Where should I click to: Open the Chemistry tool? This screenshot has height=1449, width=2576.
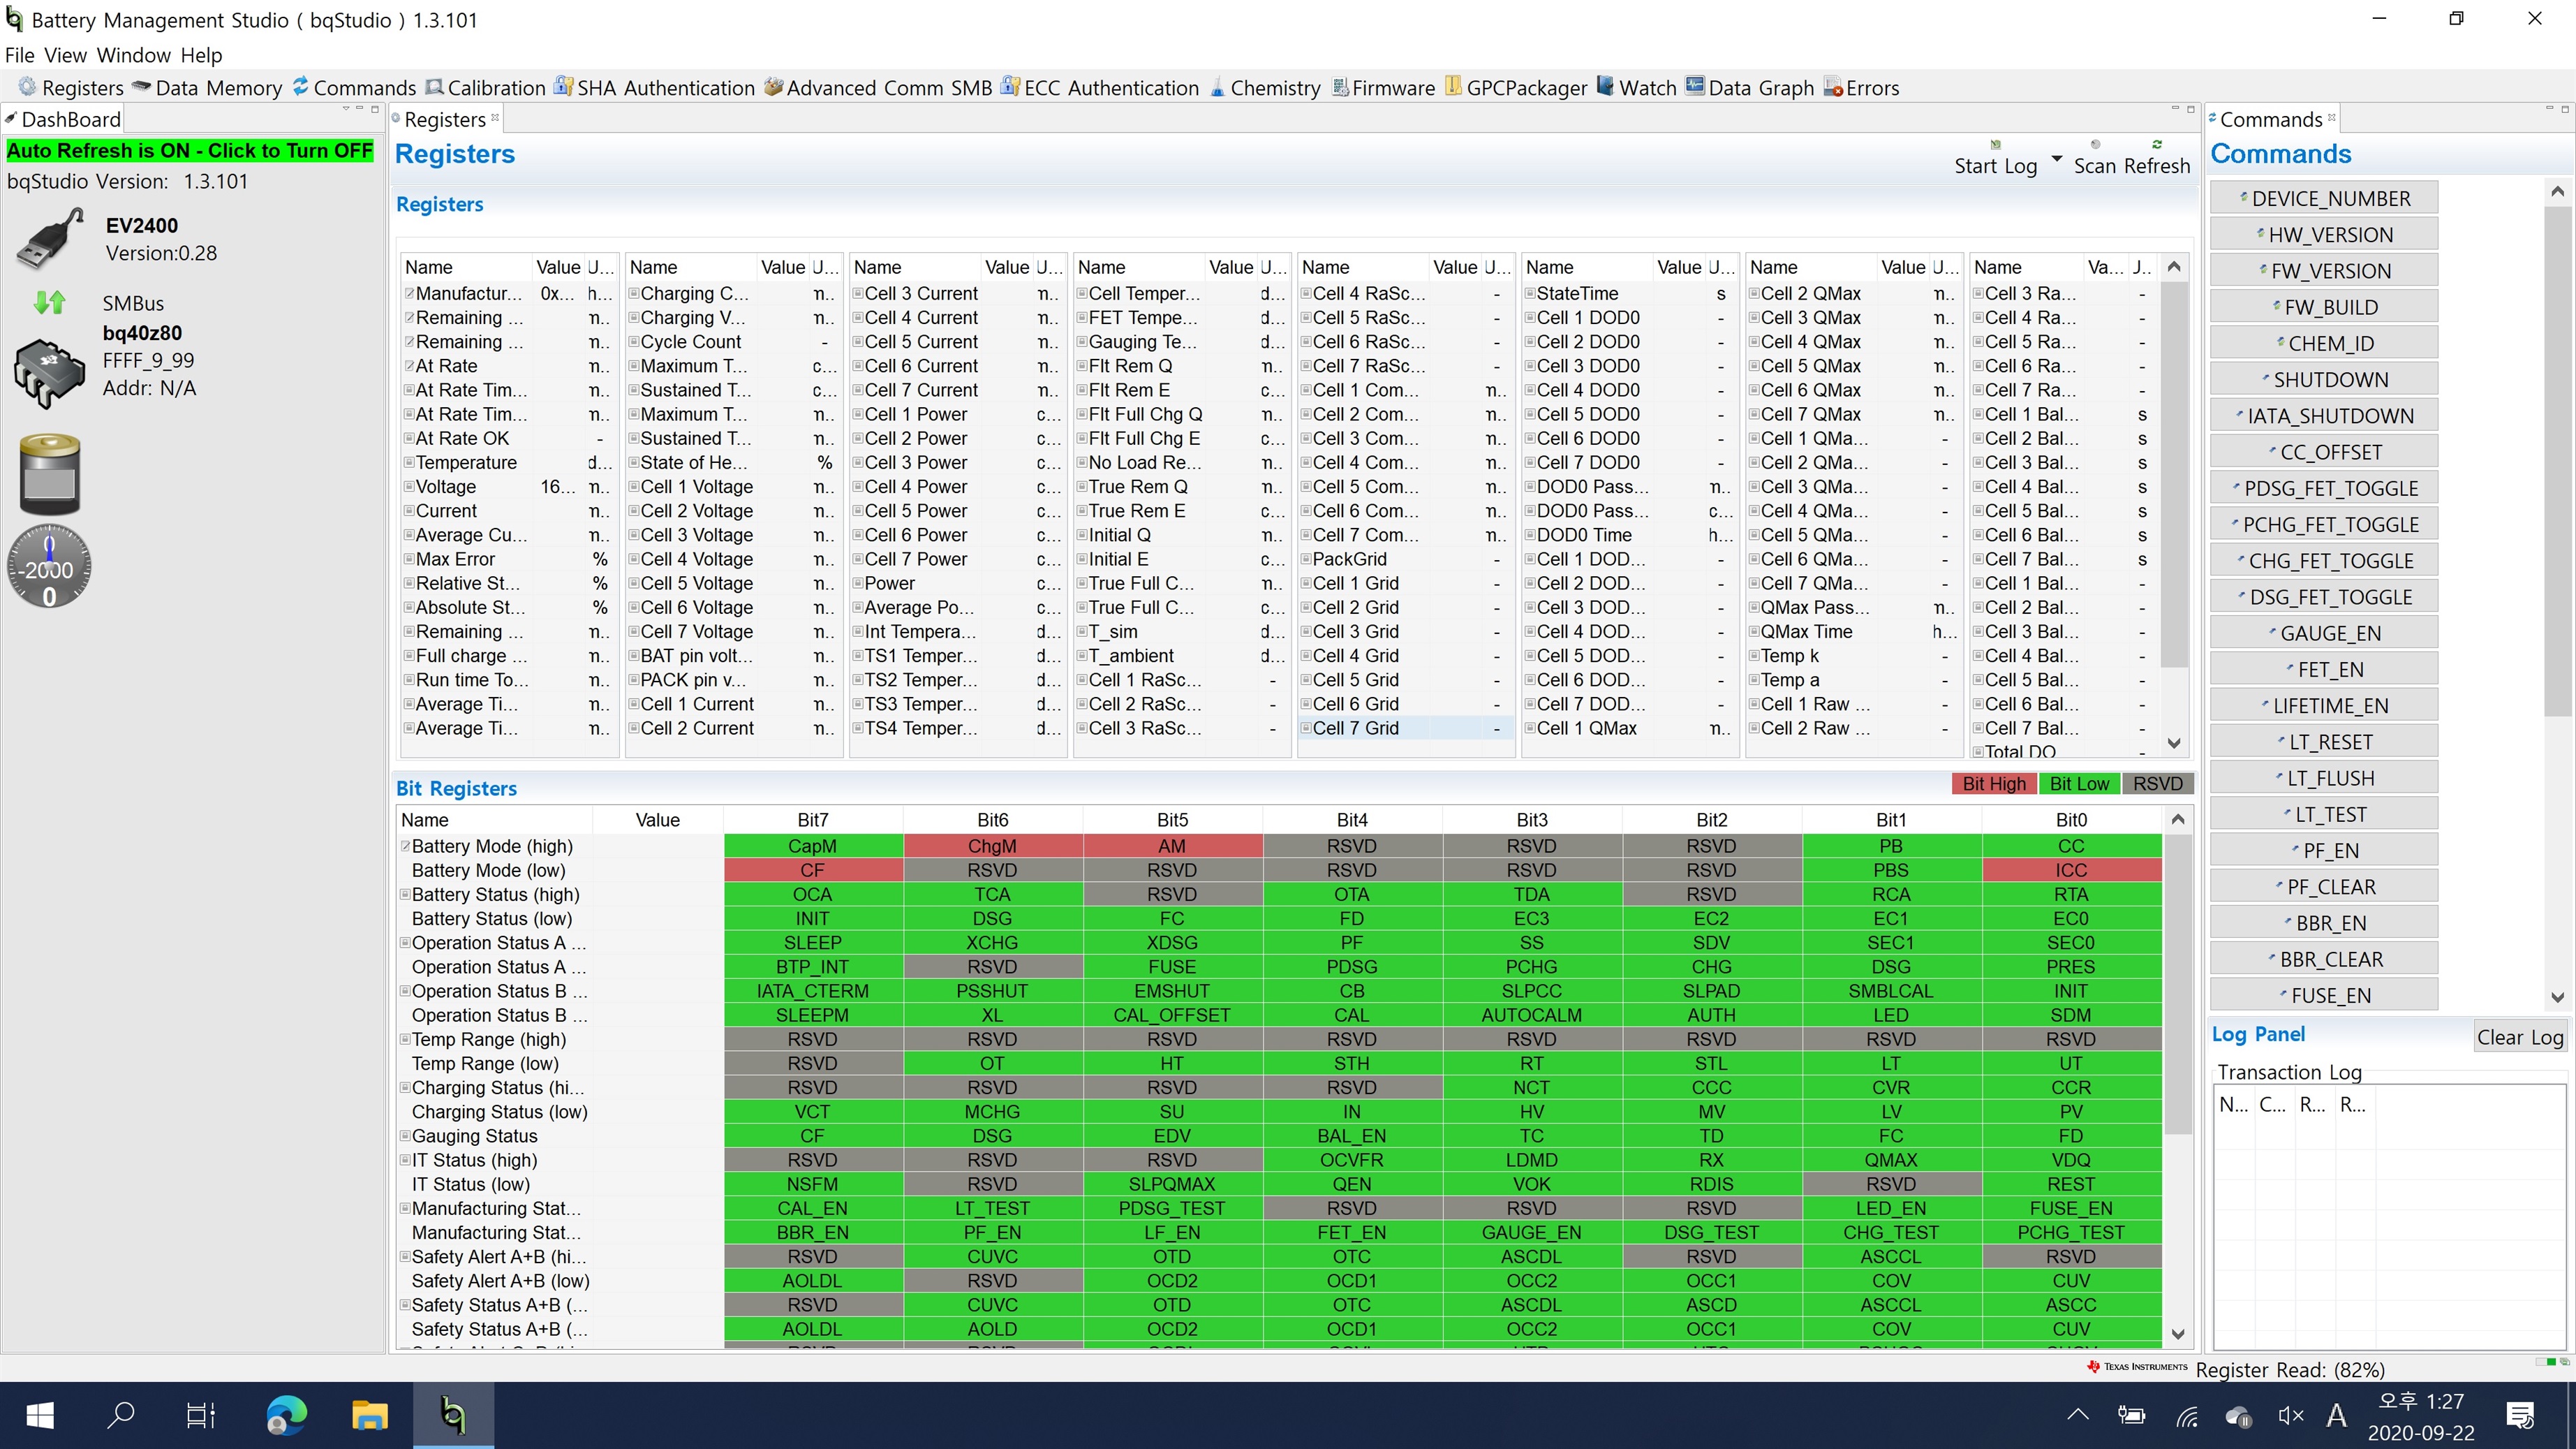[1265, 87]
